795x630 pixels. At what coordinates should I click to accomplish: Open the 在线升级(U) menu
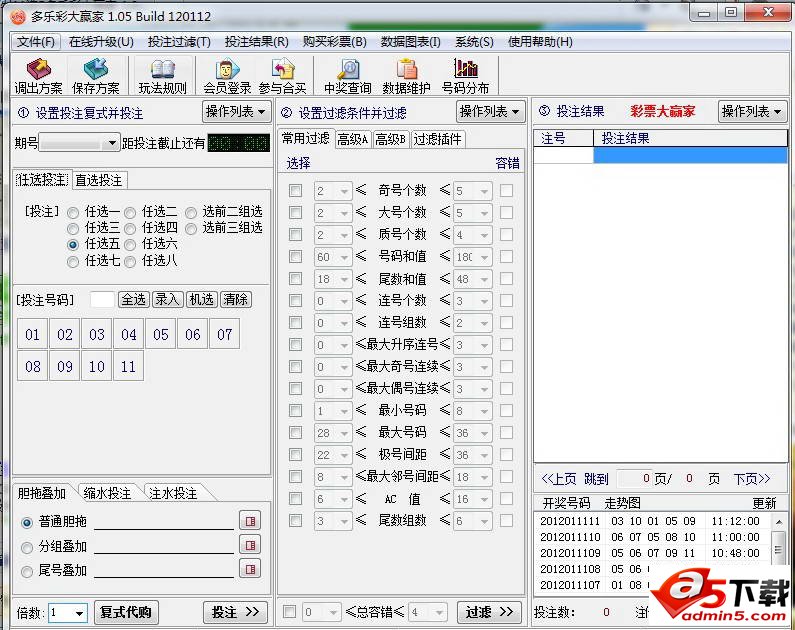(101, 42)
